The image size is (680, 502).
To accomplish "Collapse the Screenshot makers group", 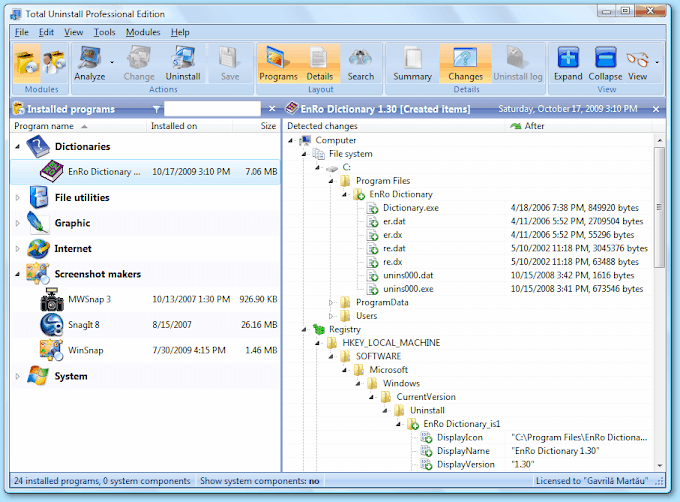I will 17,274.
